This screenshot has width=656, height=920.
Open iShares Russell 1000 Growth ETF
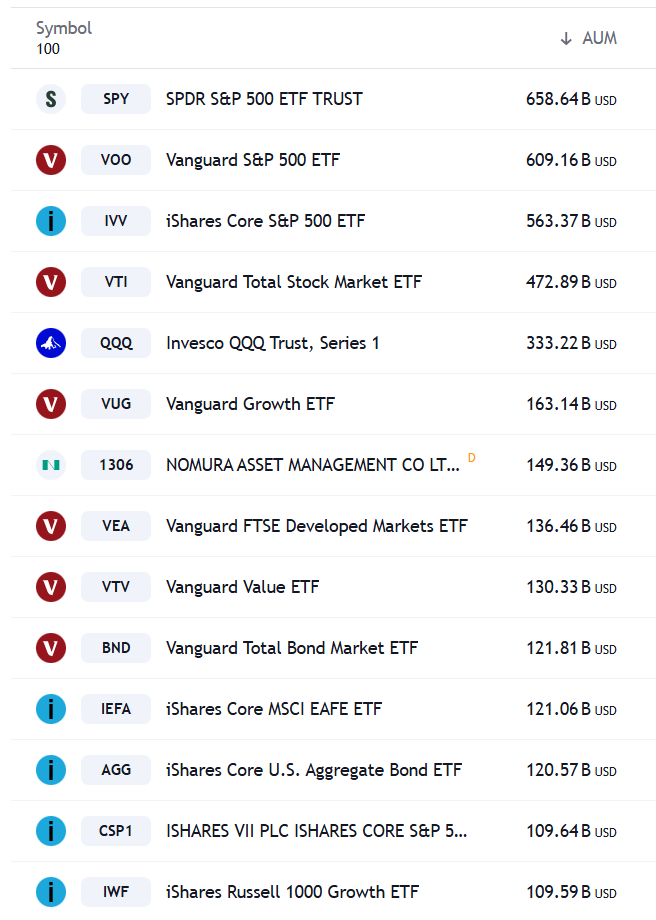pyautogui.click(x=292, y=892)
